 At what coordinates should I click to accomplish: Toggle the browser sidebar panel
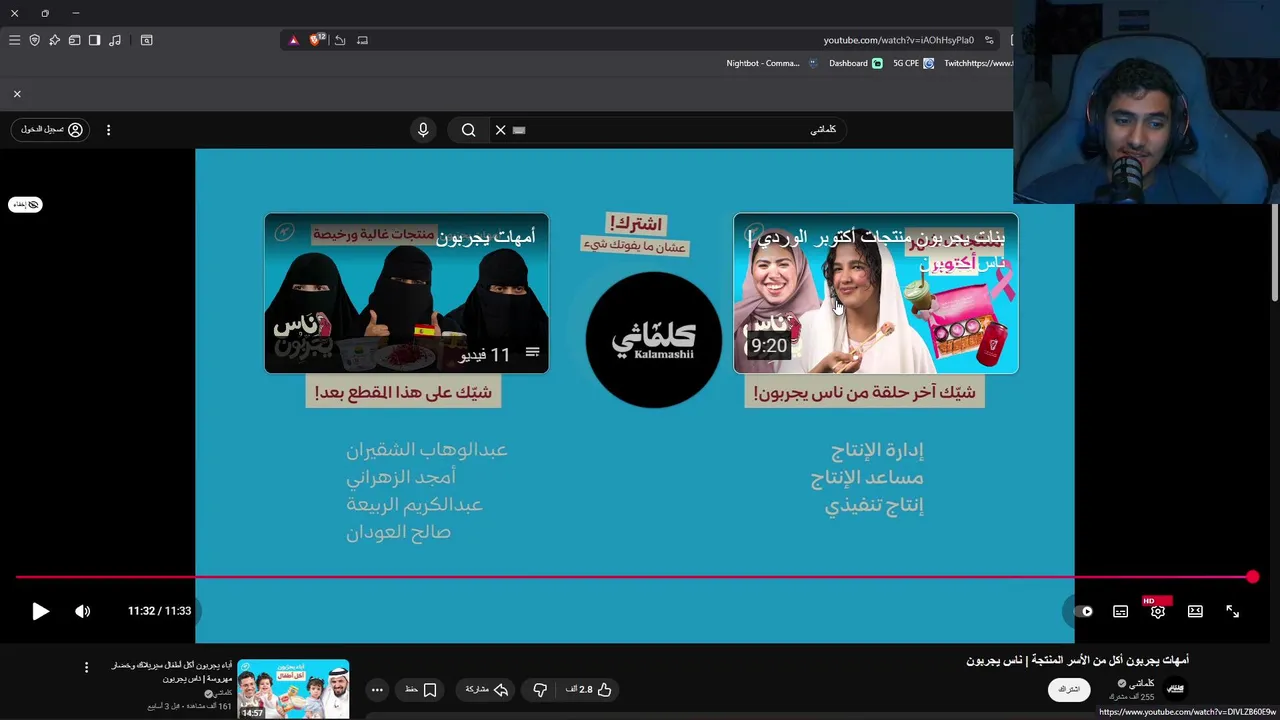(x=94, y=40)
